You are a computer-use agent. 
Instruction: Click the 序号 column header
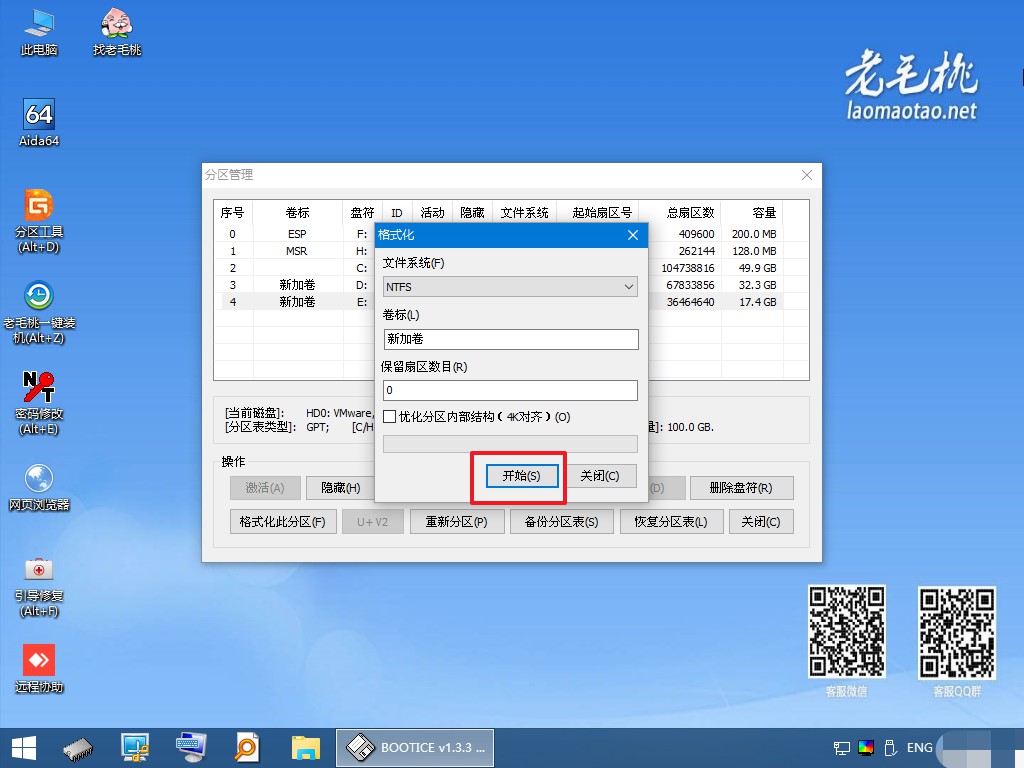pyautogui.click(x=233, y=213)
